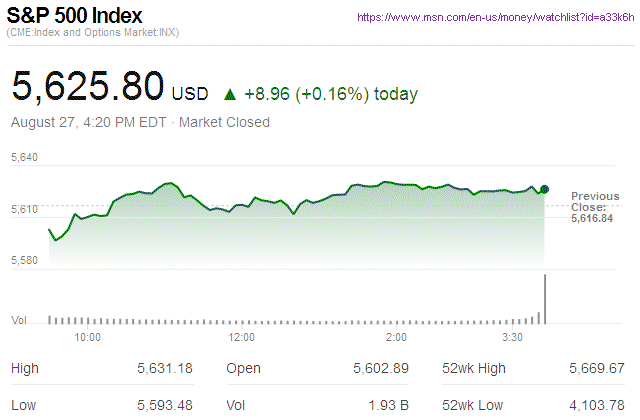This screenshot has height=420, width=640.
Task: Click the Market Closed status text
Action: point(224,123)
